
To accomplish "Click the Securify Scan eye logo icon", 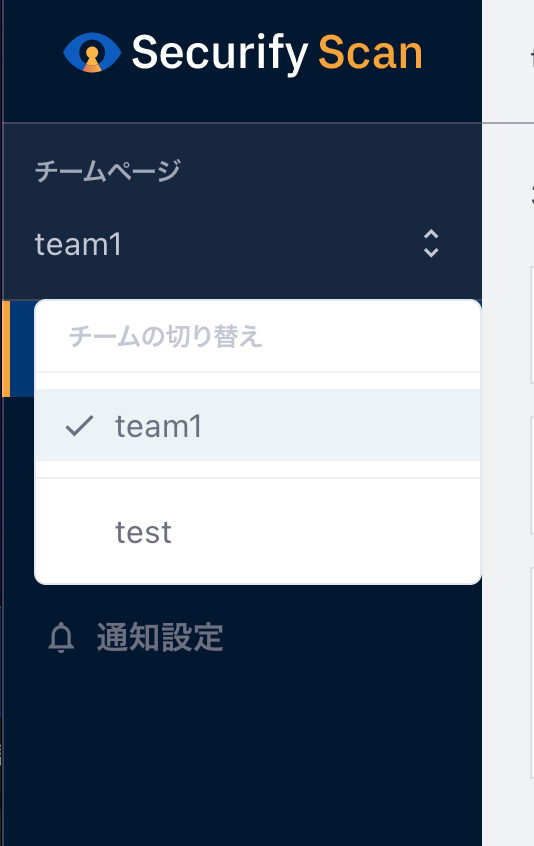I will (x=92, y=53).
